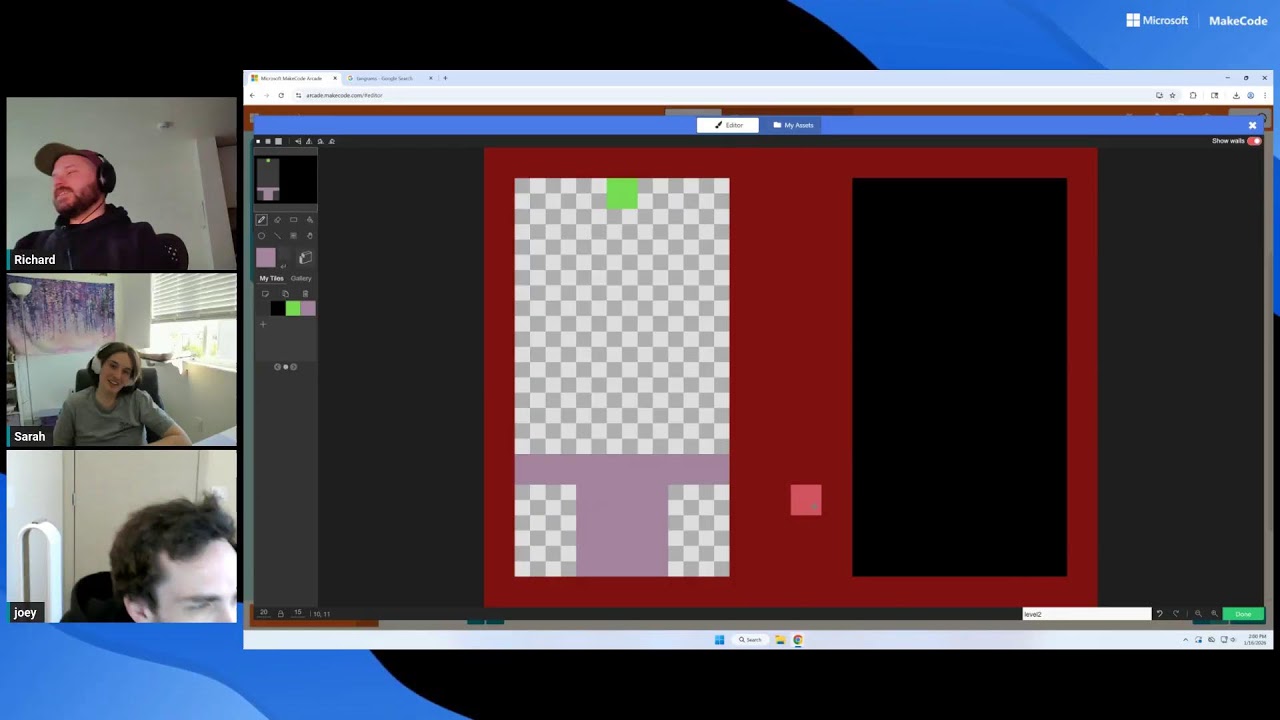The image size is (1280, 720).
Task: Edit the tilemap height value 15
Action: click(x=297, y=612)
